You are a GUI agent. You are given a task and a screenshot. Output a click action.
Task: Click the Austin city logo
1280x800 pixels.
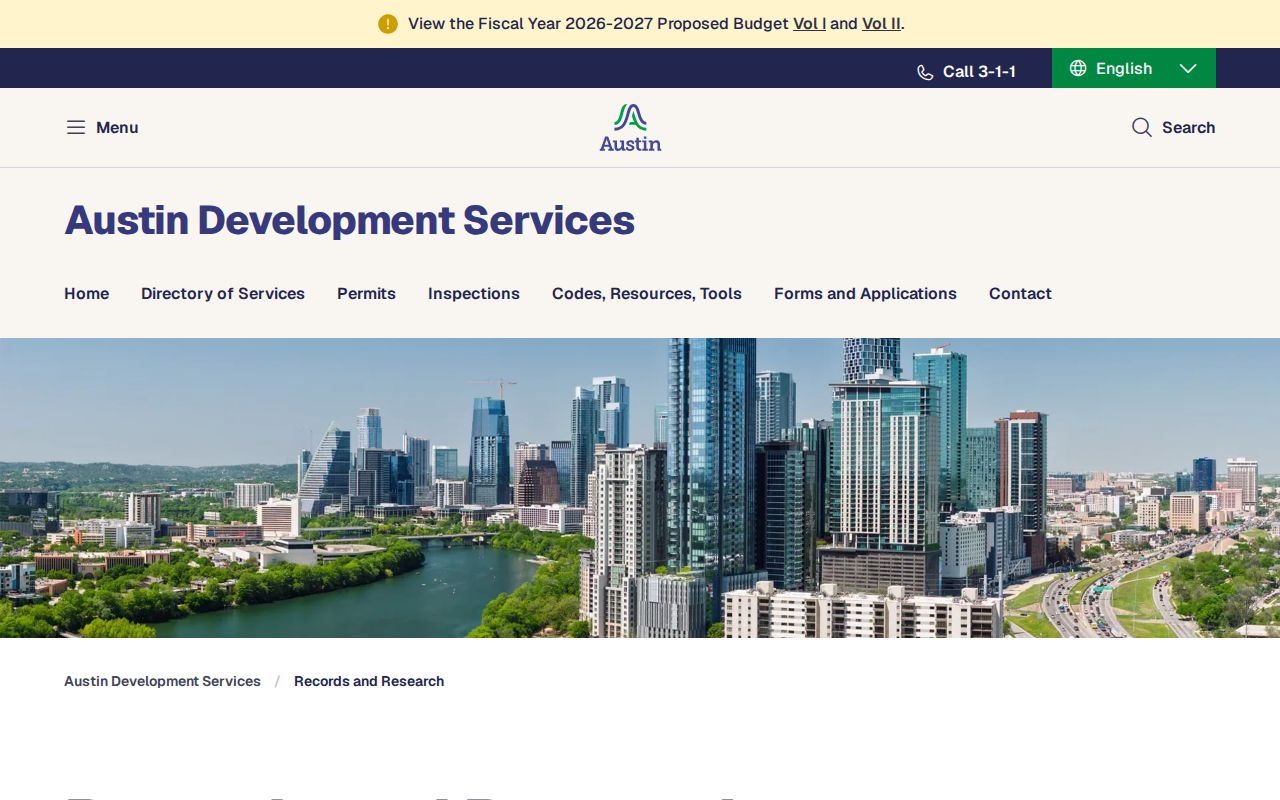click(630, 128)
